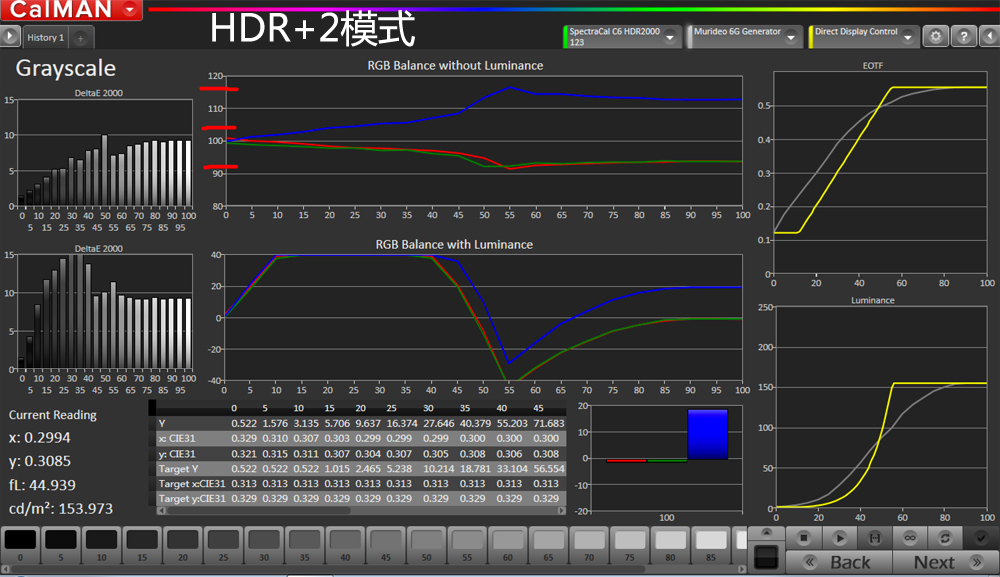
Task: Select the 25 grayscale patch
Action: (223, 545)
